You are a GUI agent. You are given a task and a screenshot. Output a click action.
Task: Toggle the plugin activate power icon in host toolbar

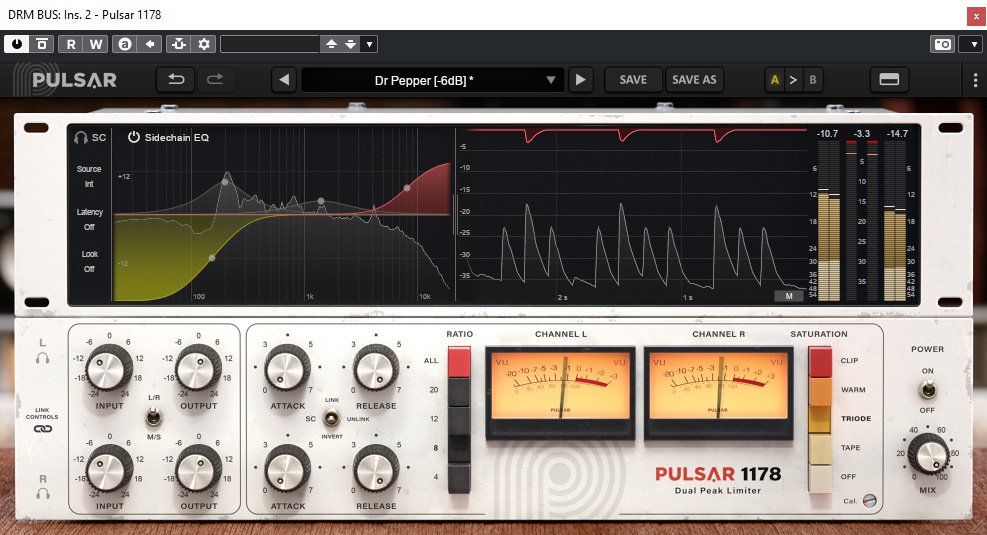[17, 44]
